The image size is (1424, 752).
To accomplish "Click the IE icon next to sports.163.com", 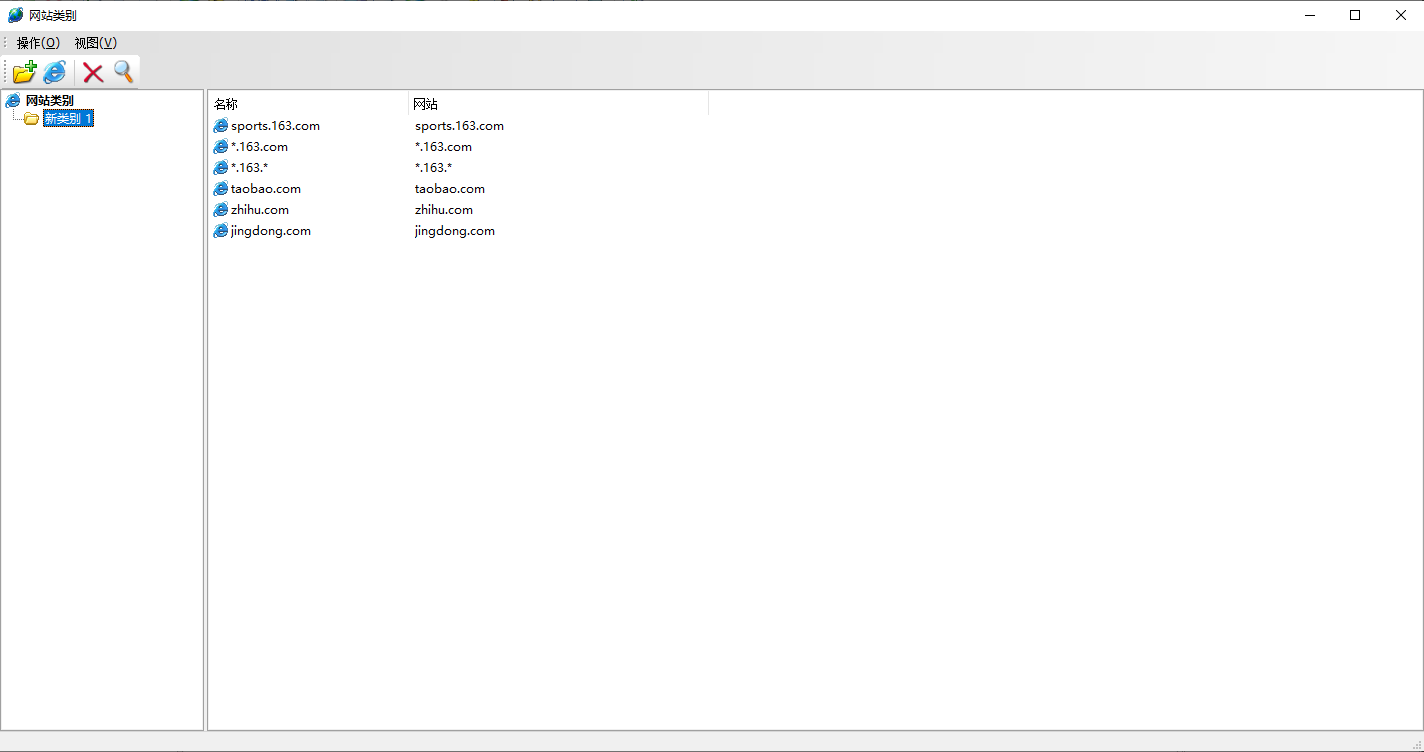I will click(221, 126).
